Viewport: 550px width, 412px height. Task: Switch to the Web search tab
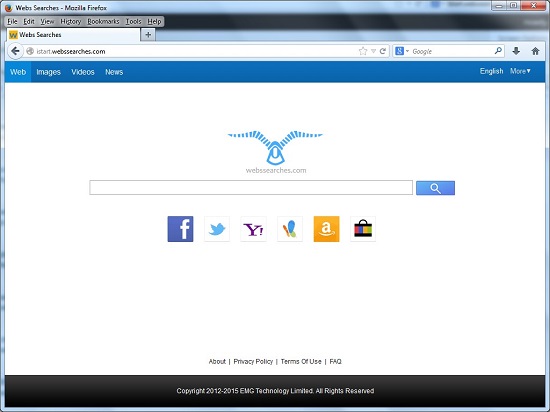(x=18, y=72)
